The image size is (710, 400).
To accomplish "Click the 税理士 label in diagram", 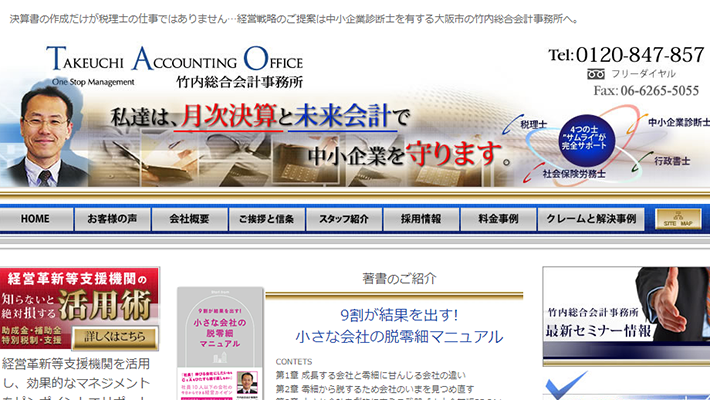I will click(x=533, y=124).
